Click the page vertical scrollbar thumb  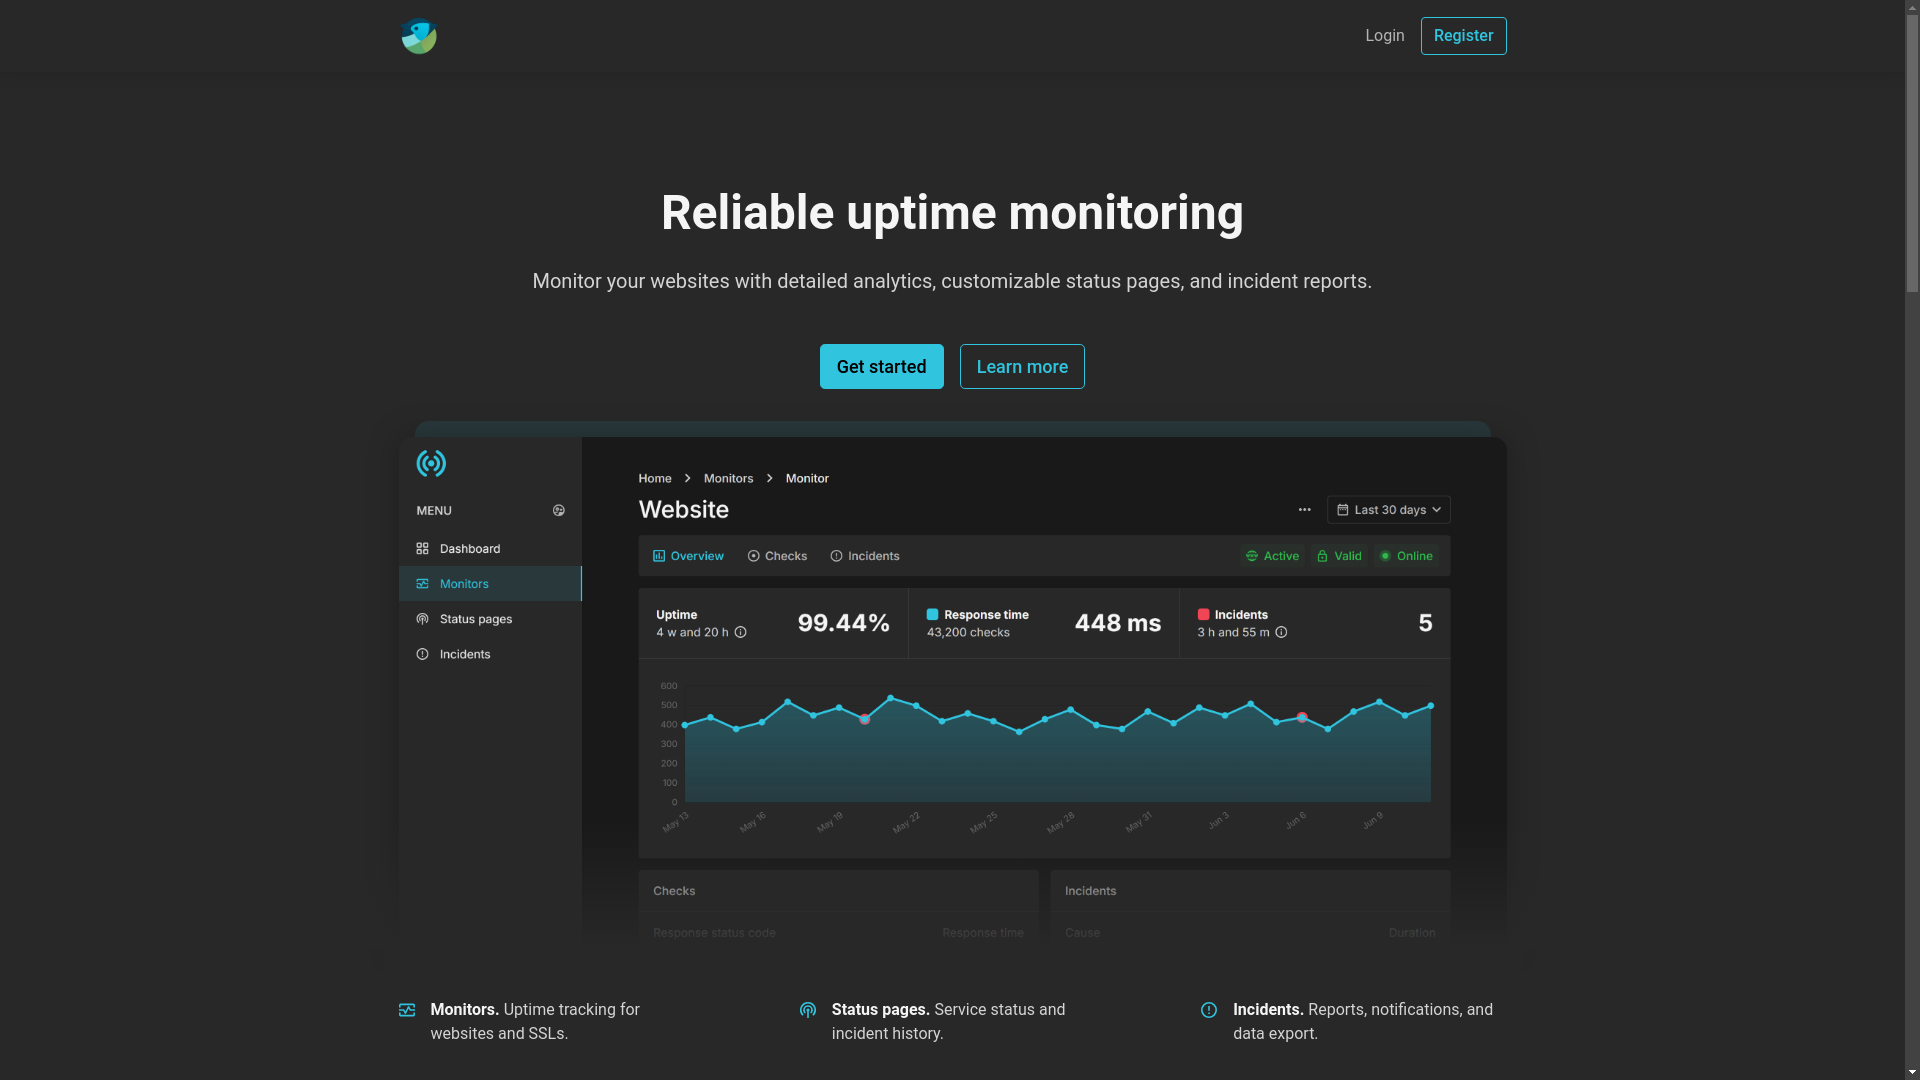(1912, 154)
